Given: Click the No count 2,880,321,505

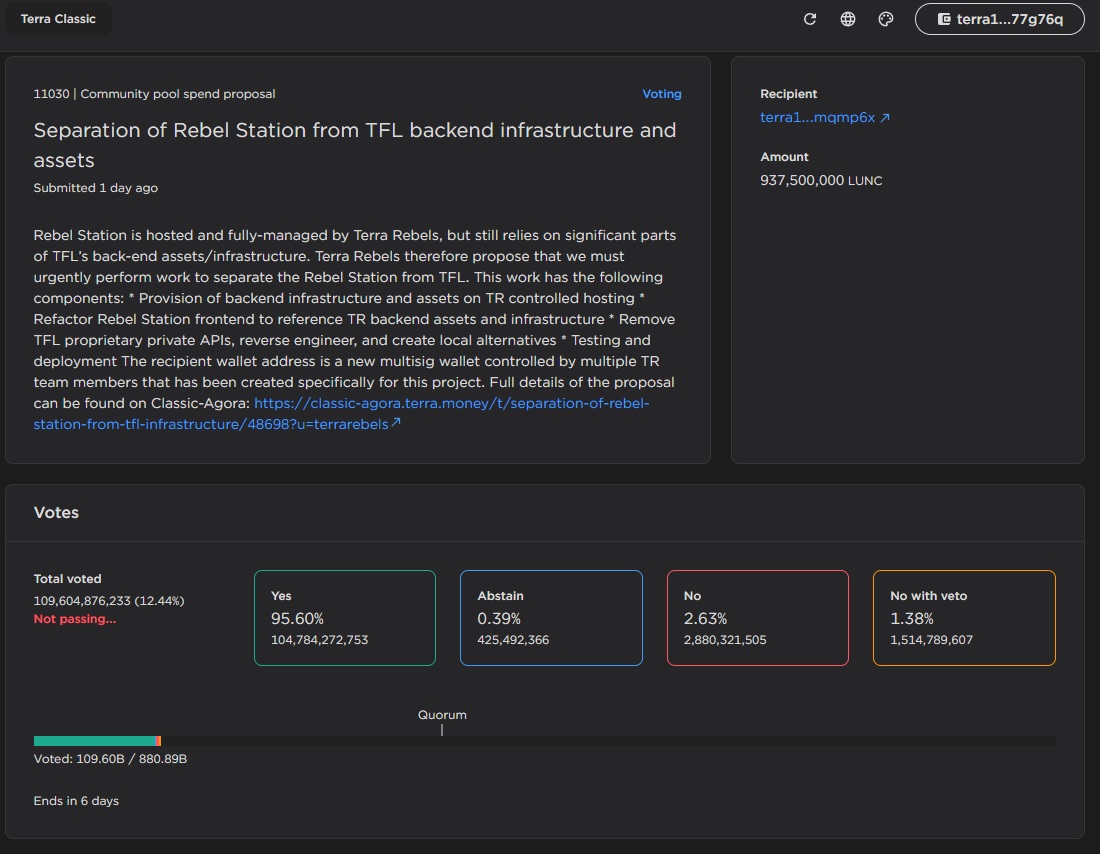Looking at the screenshot, I should 725,639.
